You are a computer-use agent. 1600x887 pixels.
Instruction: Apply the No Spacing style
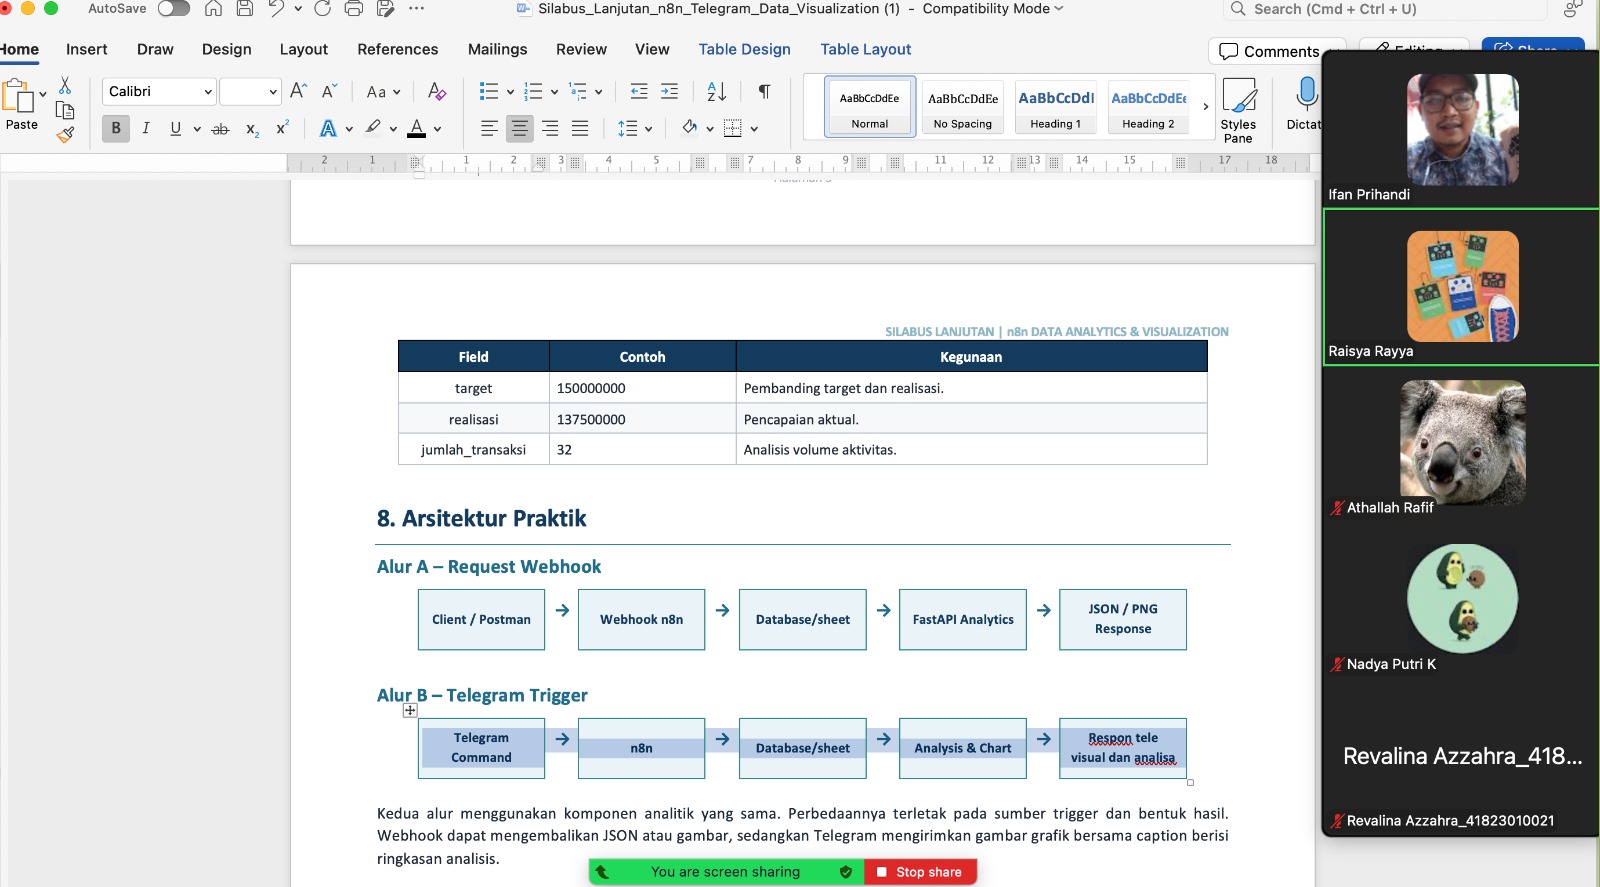pos(963,107)
